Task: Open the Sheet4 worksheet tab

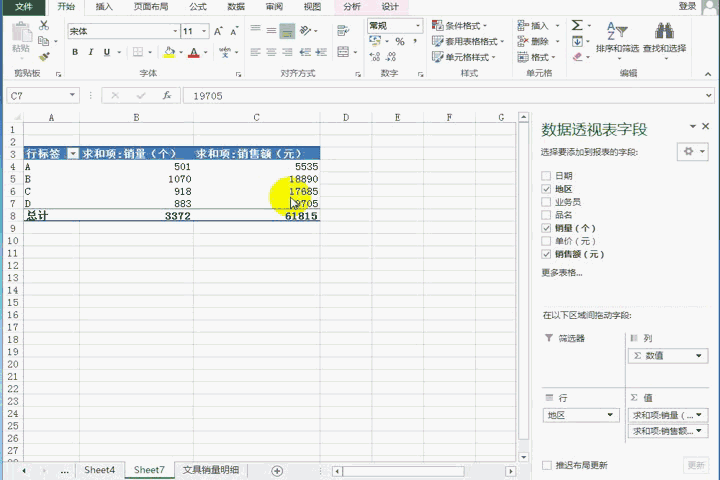Action: point(99,469)
